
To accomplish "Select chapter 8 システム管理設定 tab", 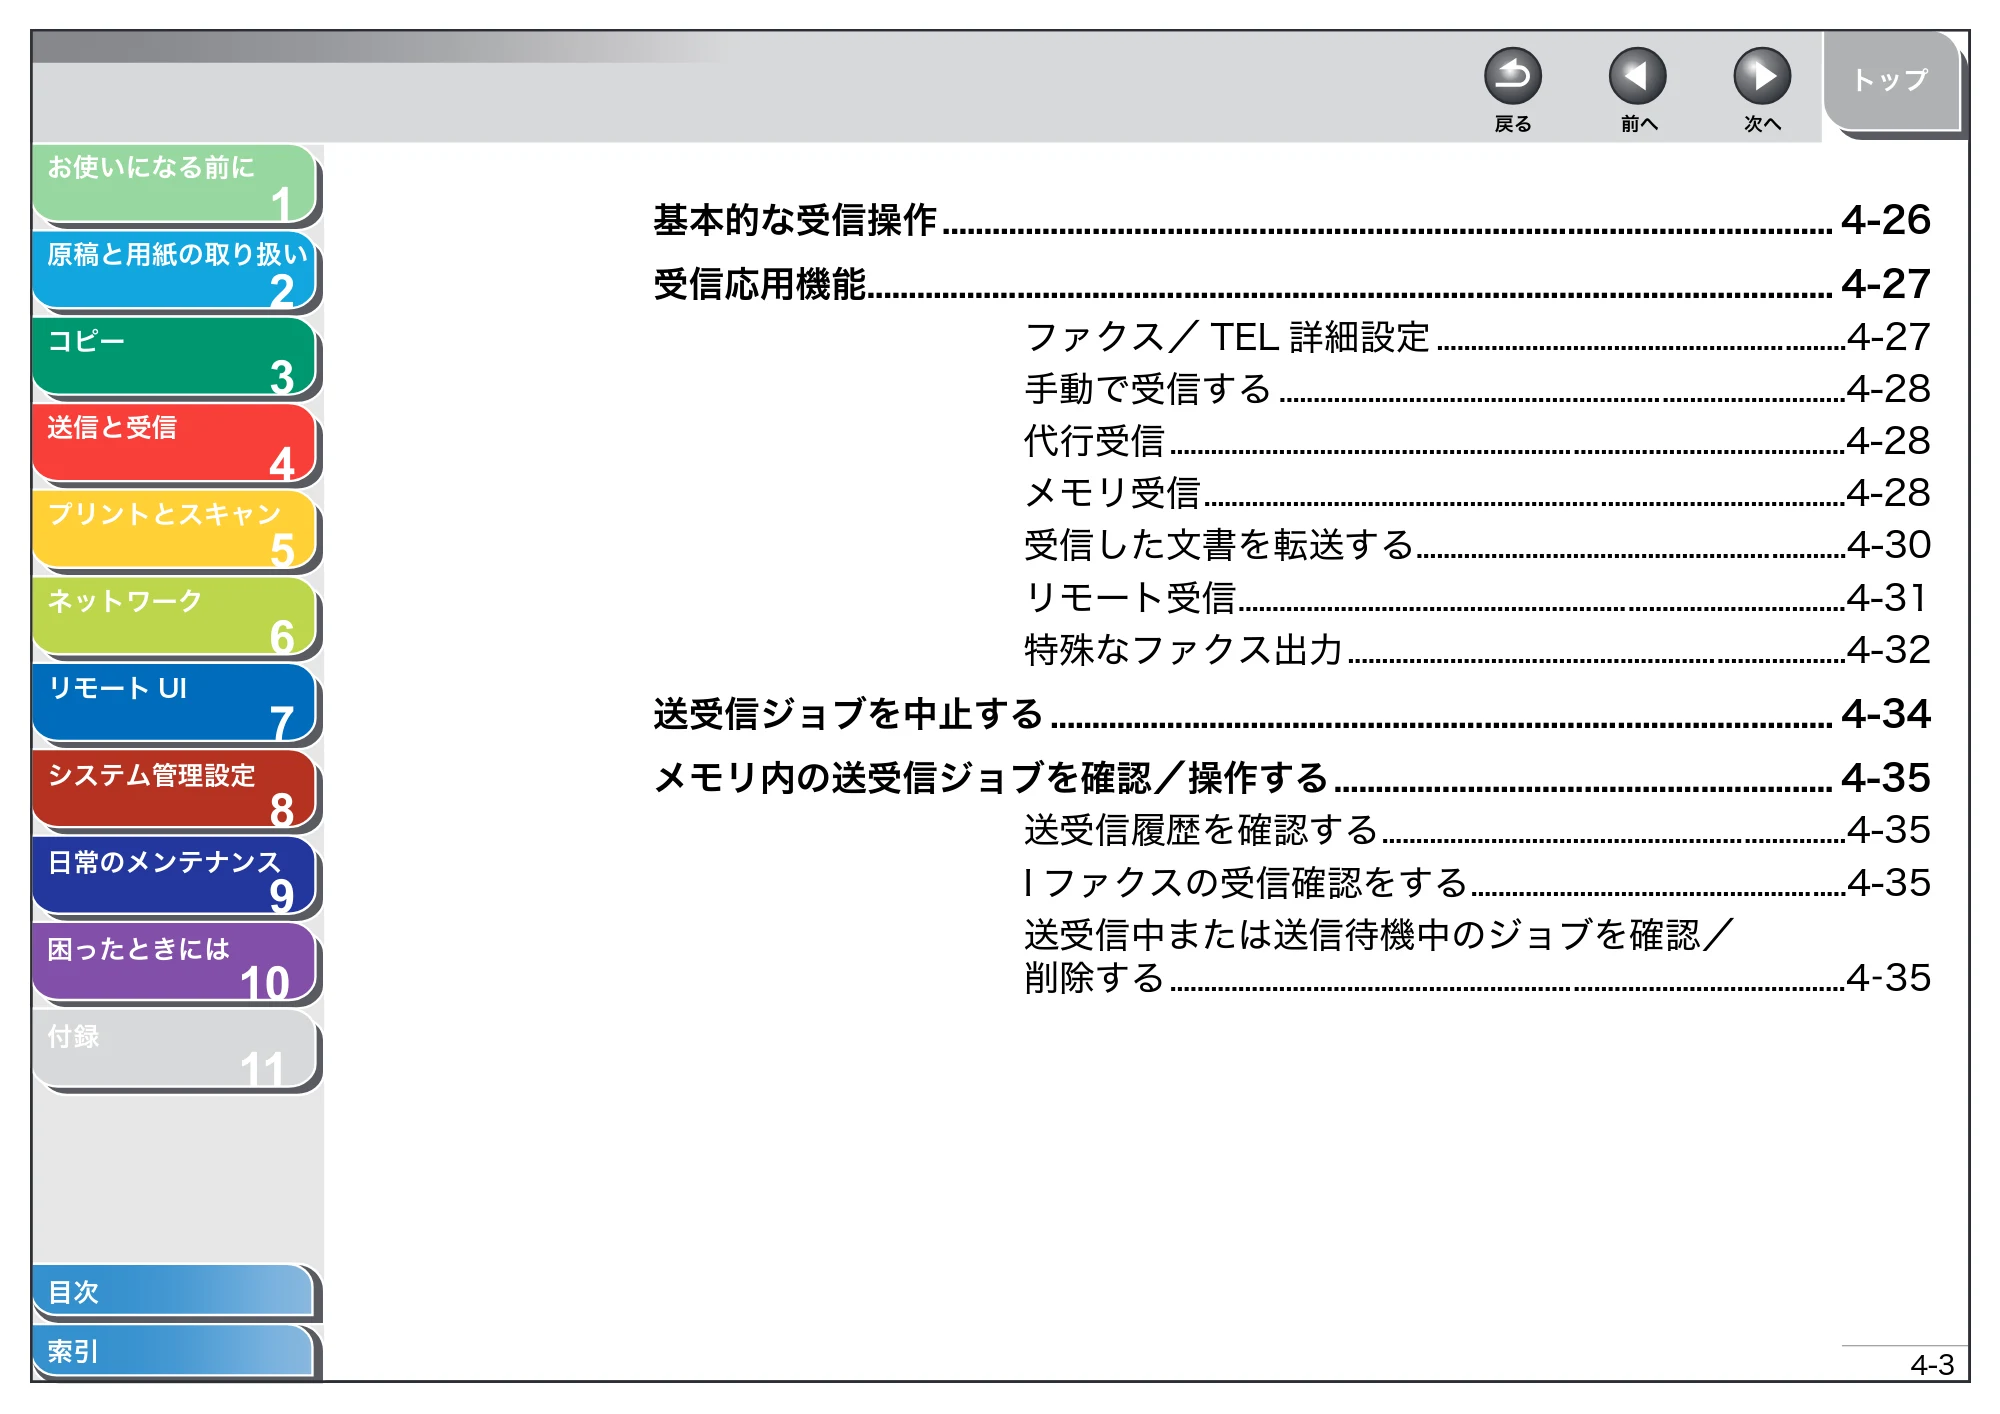I will point(175,790).
